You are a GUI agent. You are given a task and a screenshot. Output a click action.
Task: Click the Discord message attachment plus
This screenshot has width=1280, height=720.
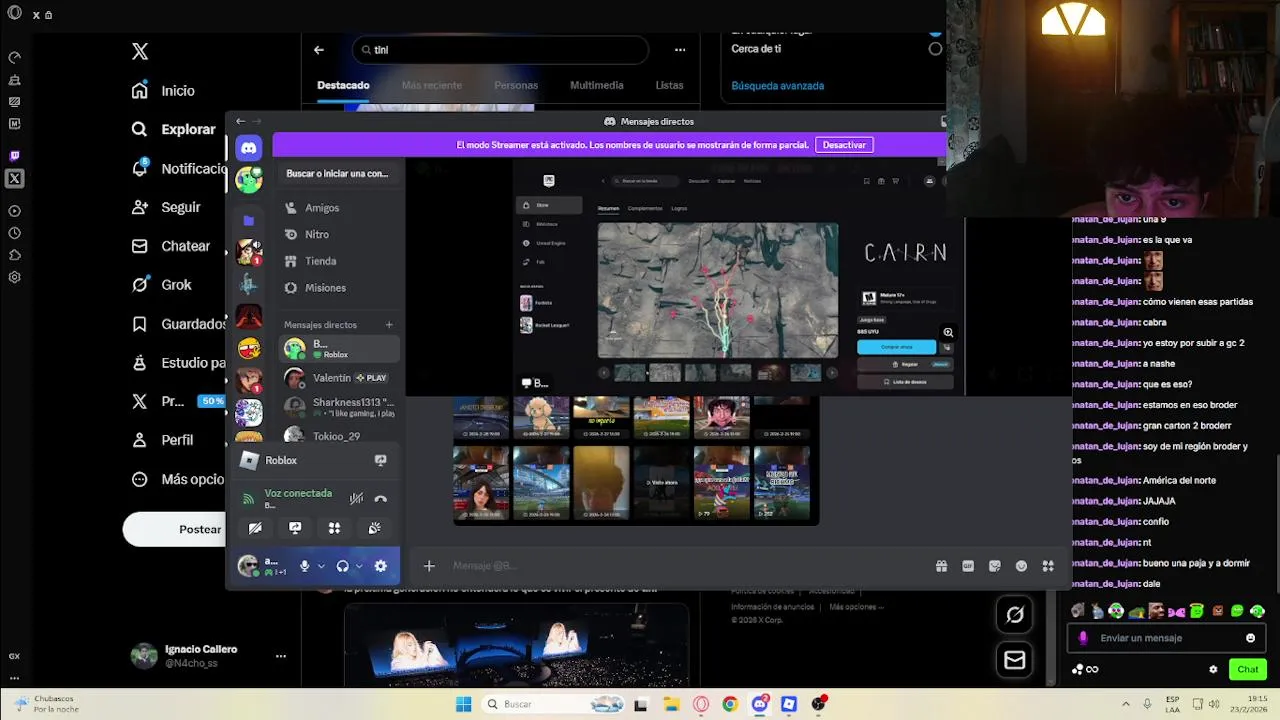pyautogui.click(x=429, y=566)
